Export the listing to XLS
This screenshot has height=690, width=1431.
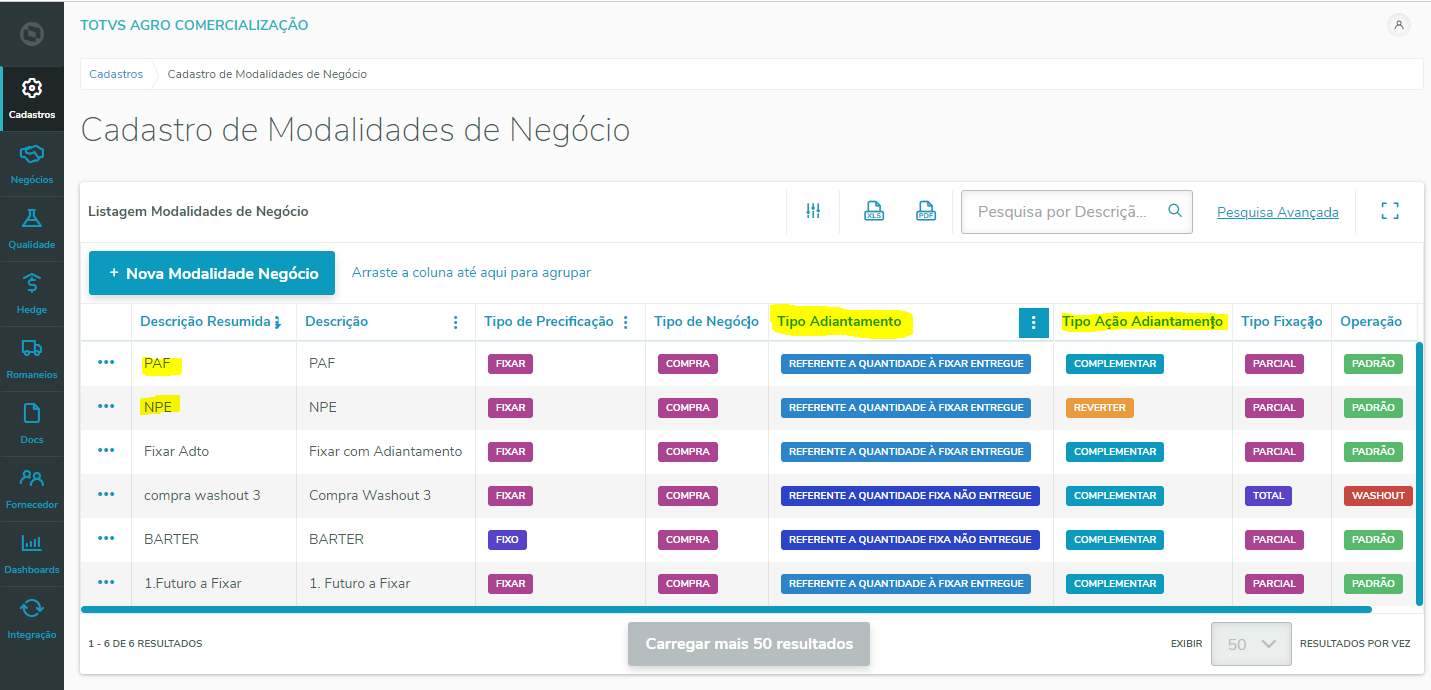click(874, 211)
